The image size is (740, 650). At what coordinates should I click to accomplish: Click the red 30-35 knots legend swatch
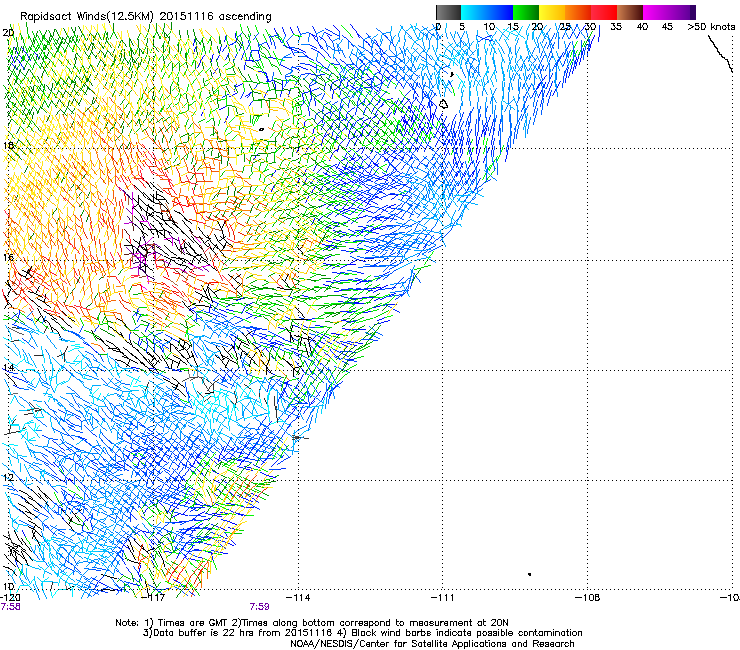[x=604, y=12]
